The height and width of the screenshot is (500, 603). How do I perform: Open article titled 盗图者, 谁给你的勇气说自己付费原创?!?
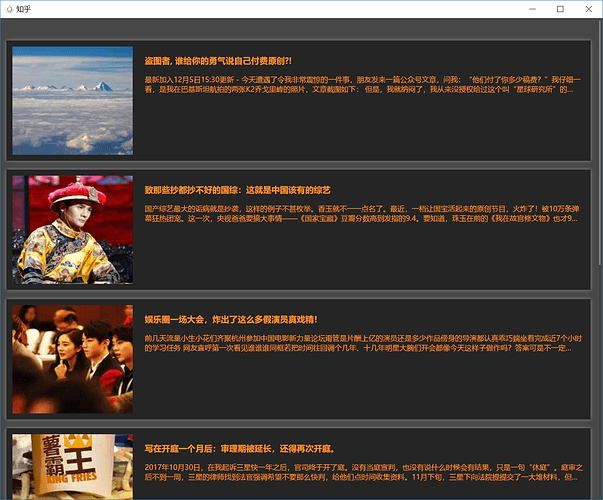pyautogui.click(x=218, y=61)
